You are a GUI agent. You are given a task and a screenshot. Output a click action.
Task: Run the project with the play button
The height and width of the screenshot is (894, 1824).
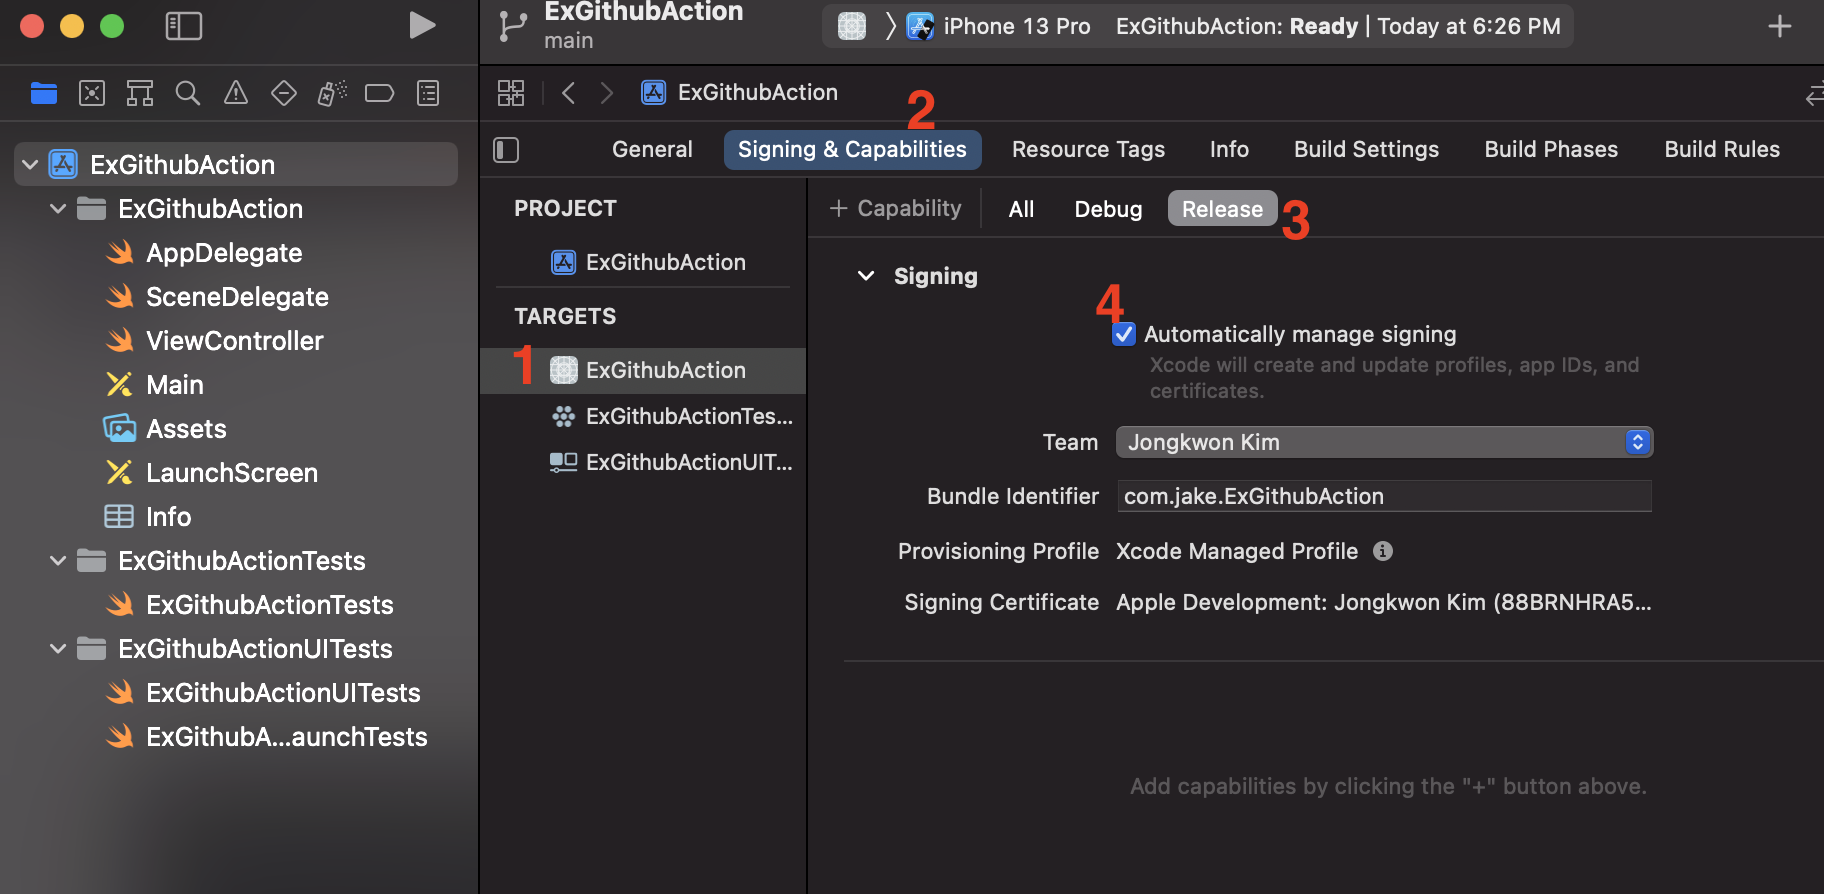pos(422,26)
